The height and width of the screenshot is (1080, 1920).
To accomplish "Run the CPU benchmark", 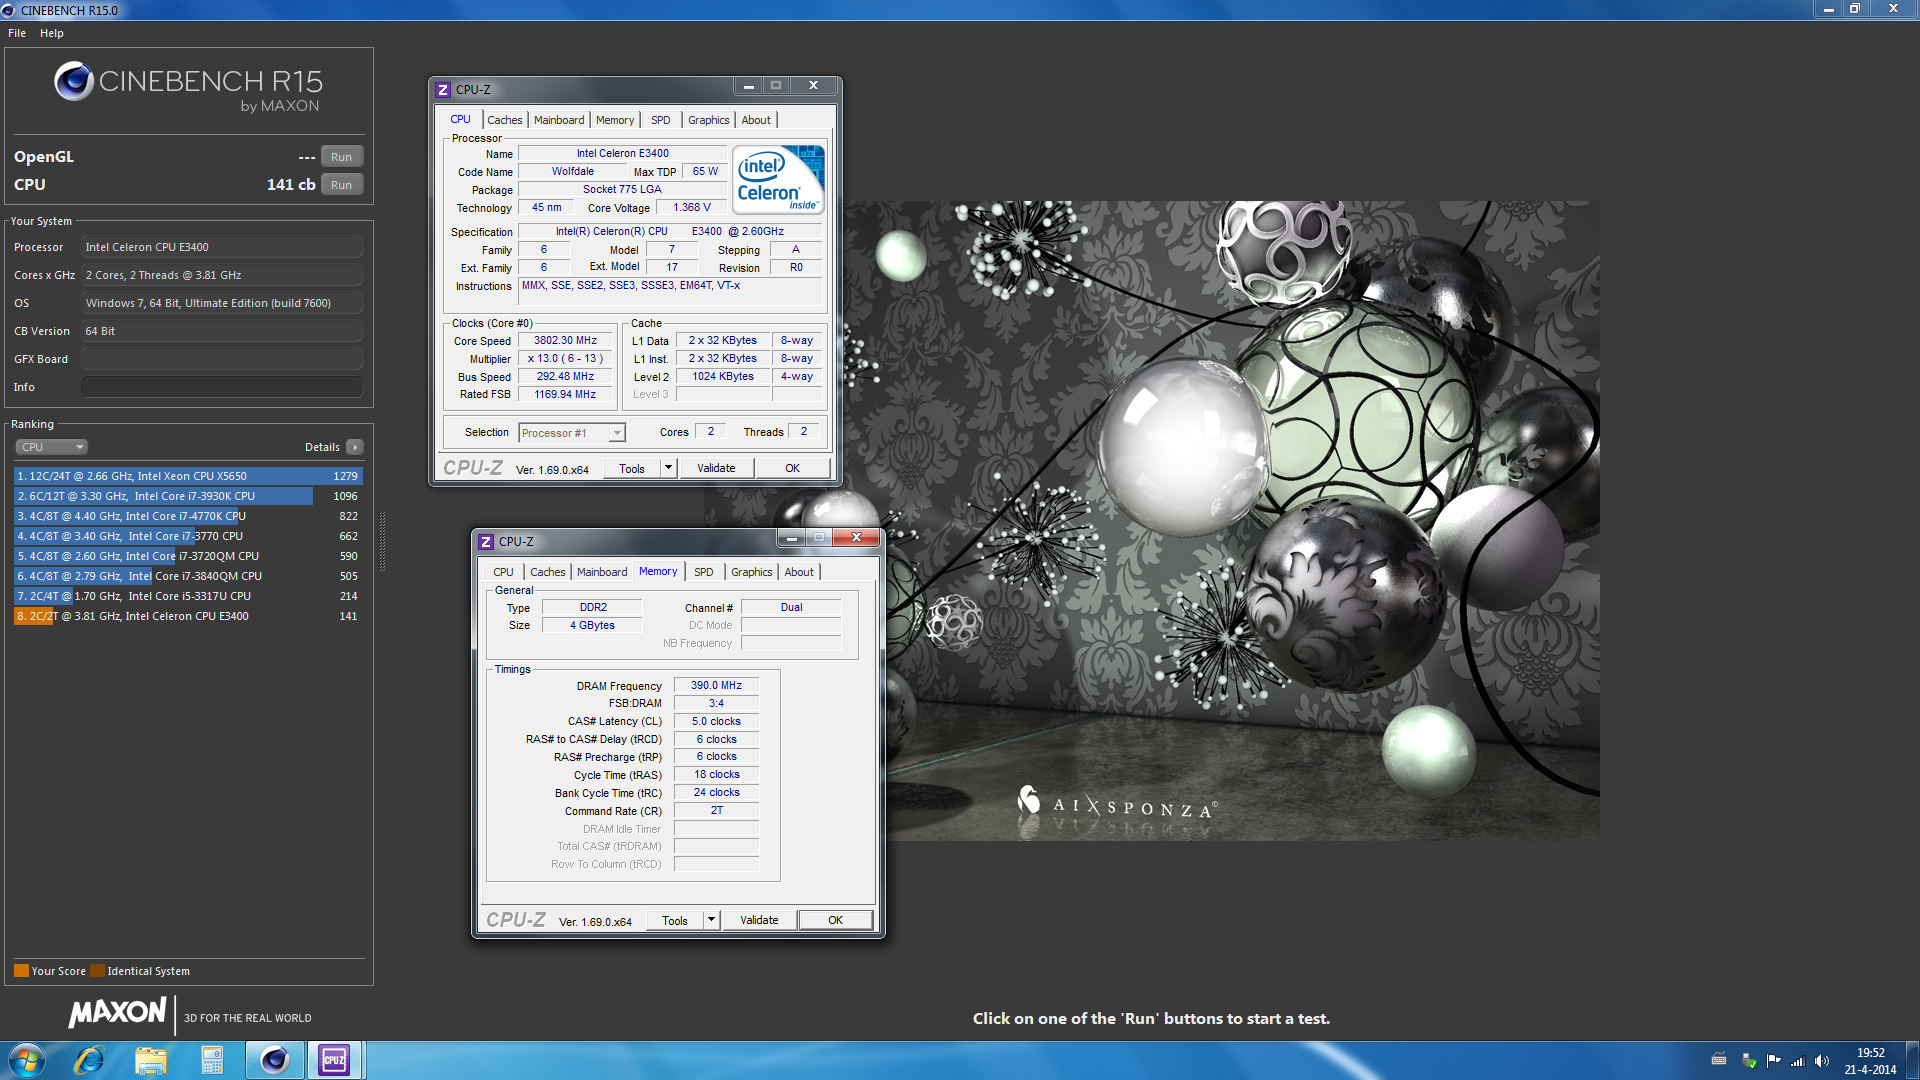I will [x=341, y=185].
